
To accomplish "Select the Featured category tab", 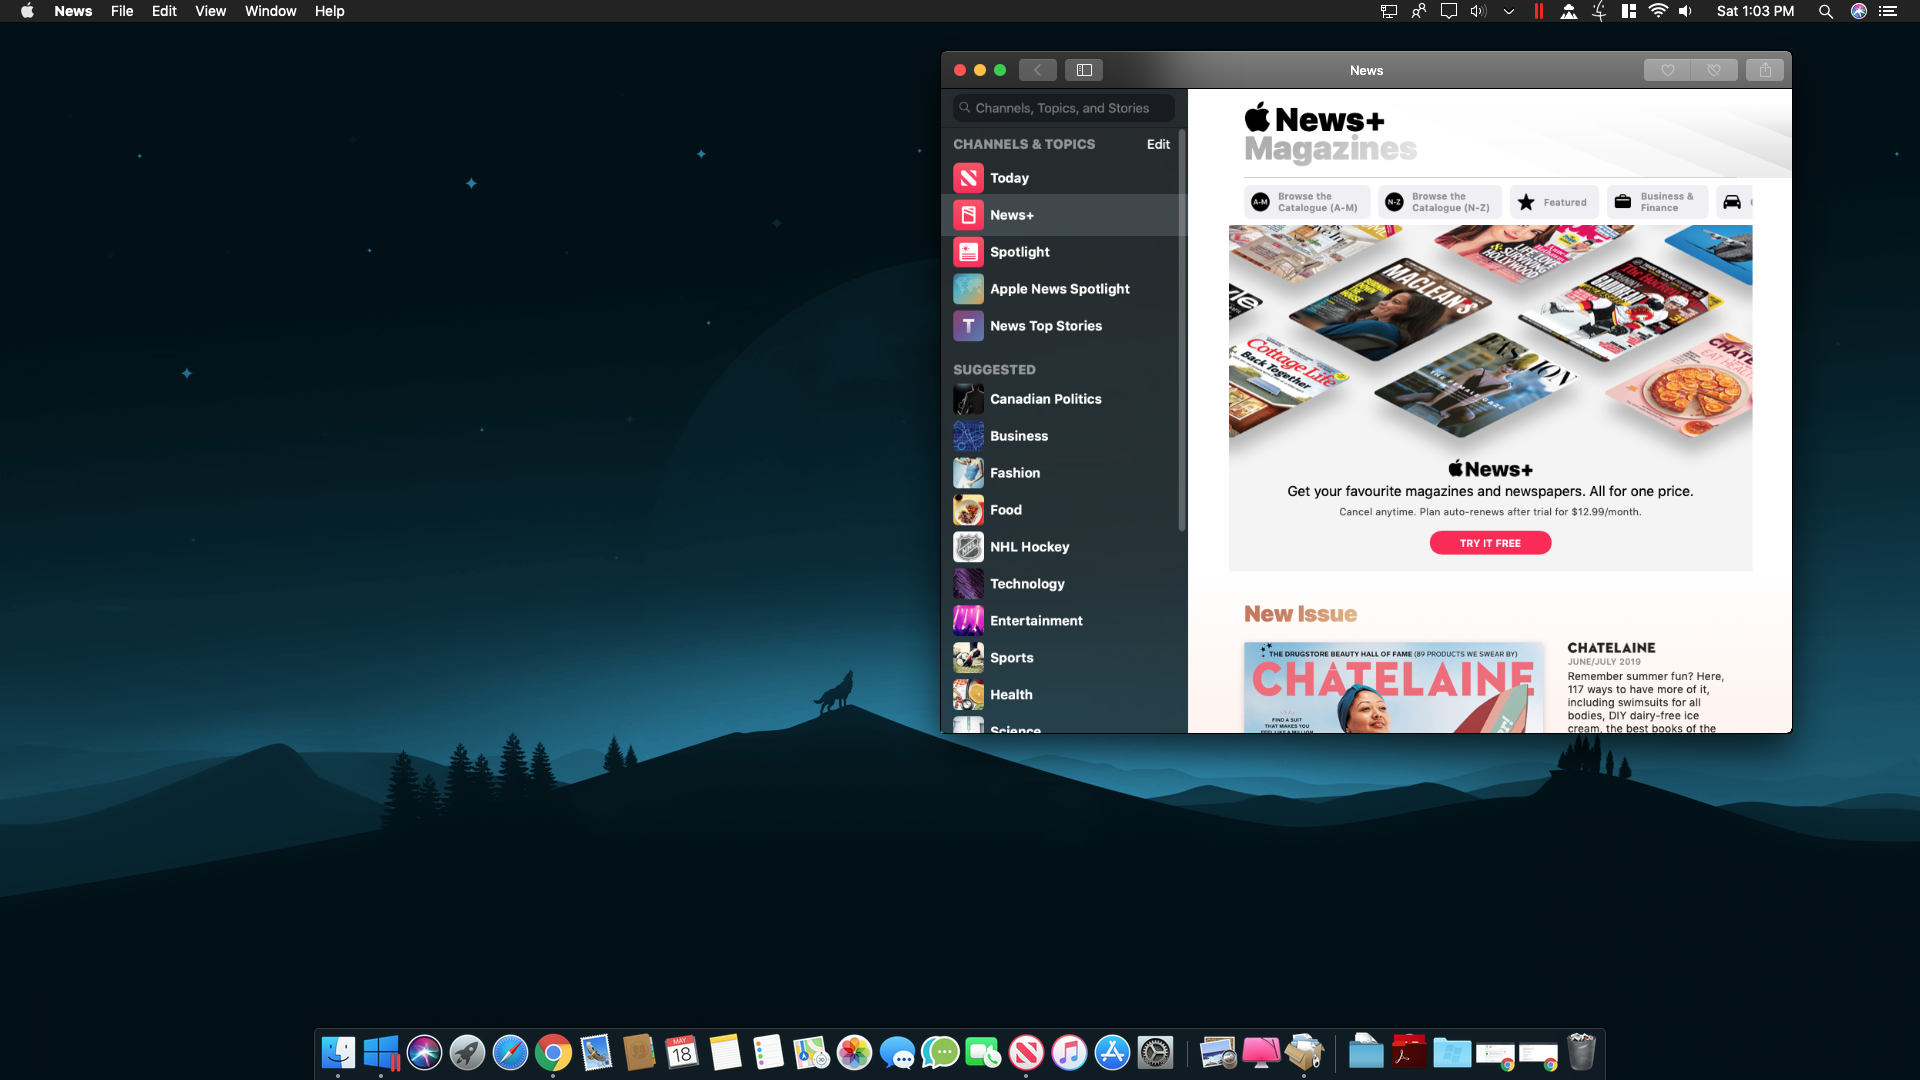I will (x=1554, y=202).
